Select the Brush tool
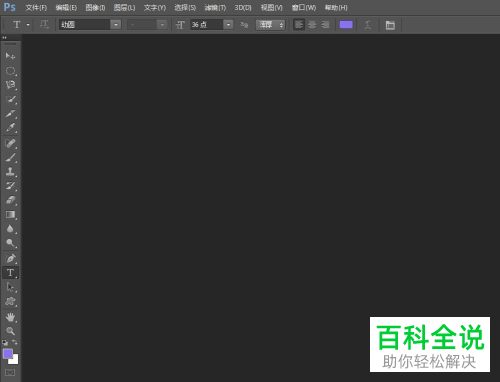Viewport: 500px width, 382px height. point(10,157)
